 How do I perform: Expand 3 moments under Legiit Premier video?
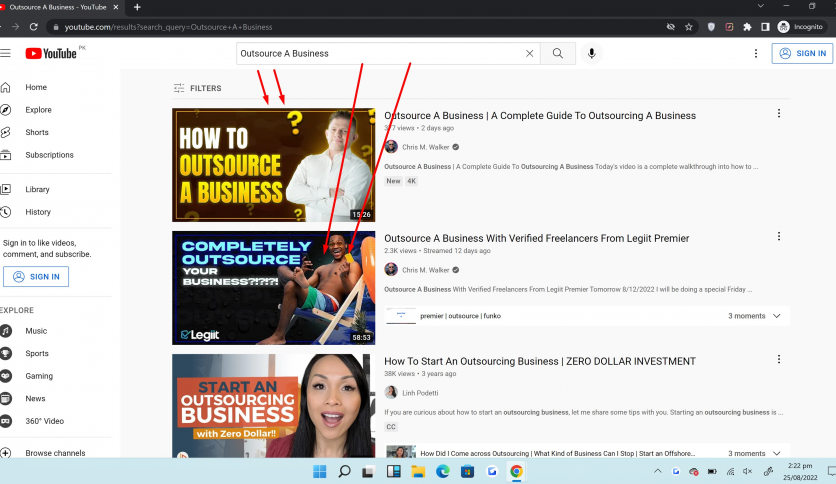pyautogui.click(x=754, y=316)
